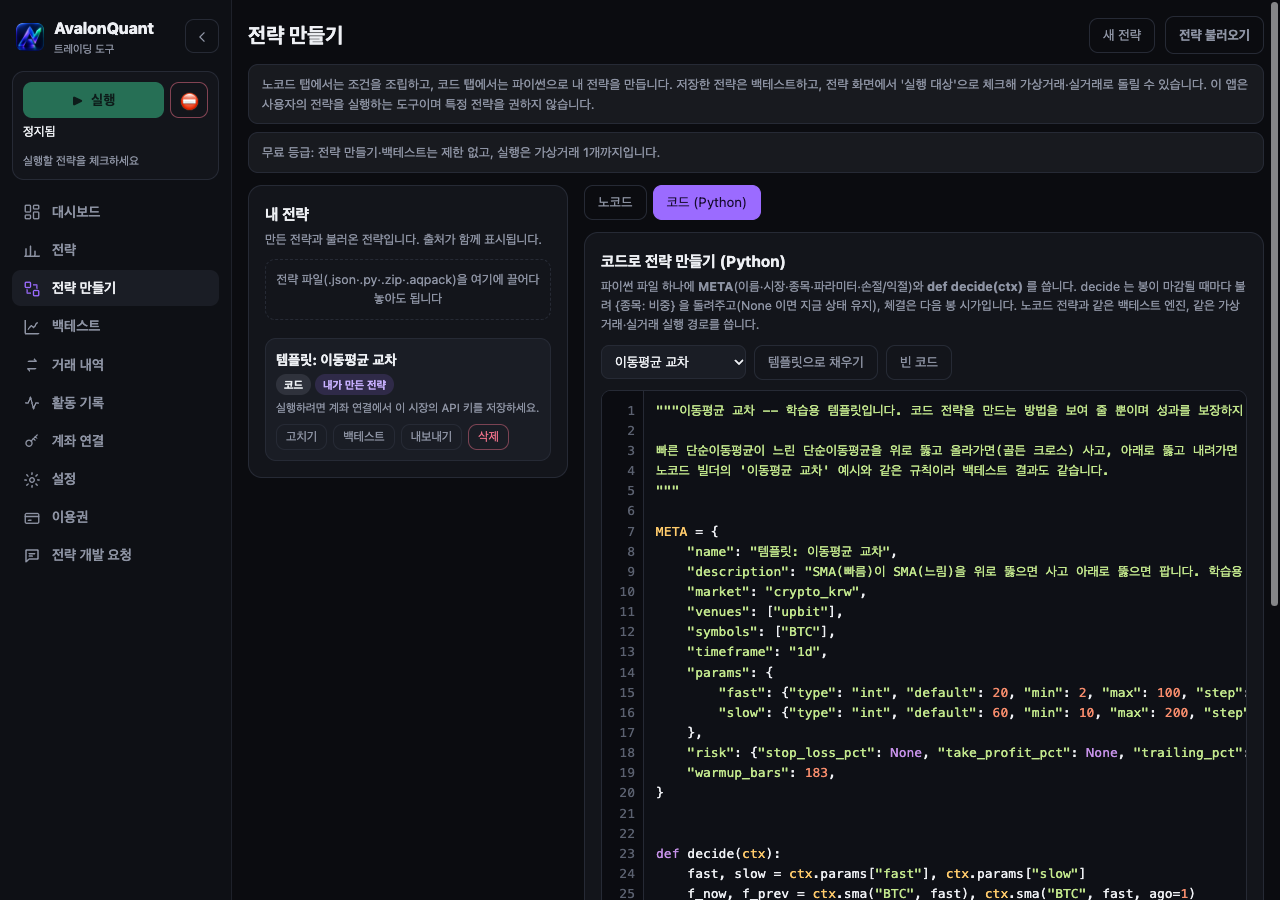
Task: Click the 템플릿으로 채우기 button
Action: tap(816, 362)
